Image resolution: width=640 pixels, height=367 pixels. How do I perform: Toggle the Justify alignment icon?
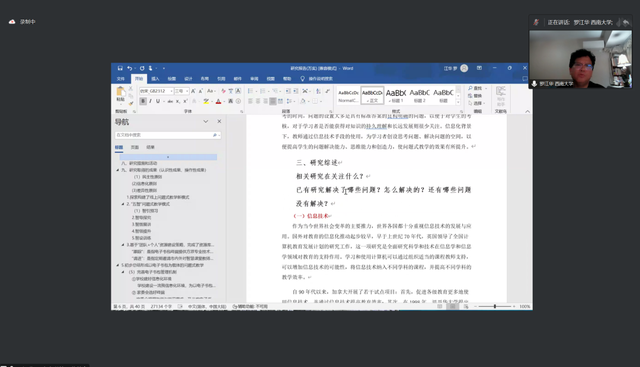click(x=273, y=101)
